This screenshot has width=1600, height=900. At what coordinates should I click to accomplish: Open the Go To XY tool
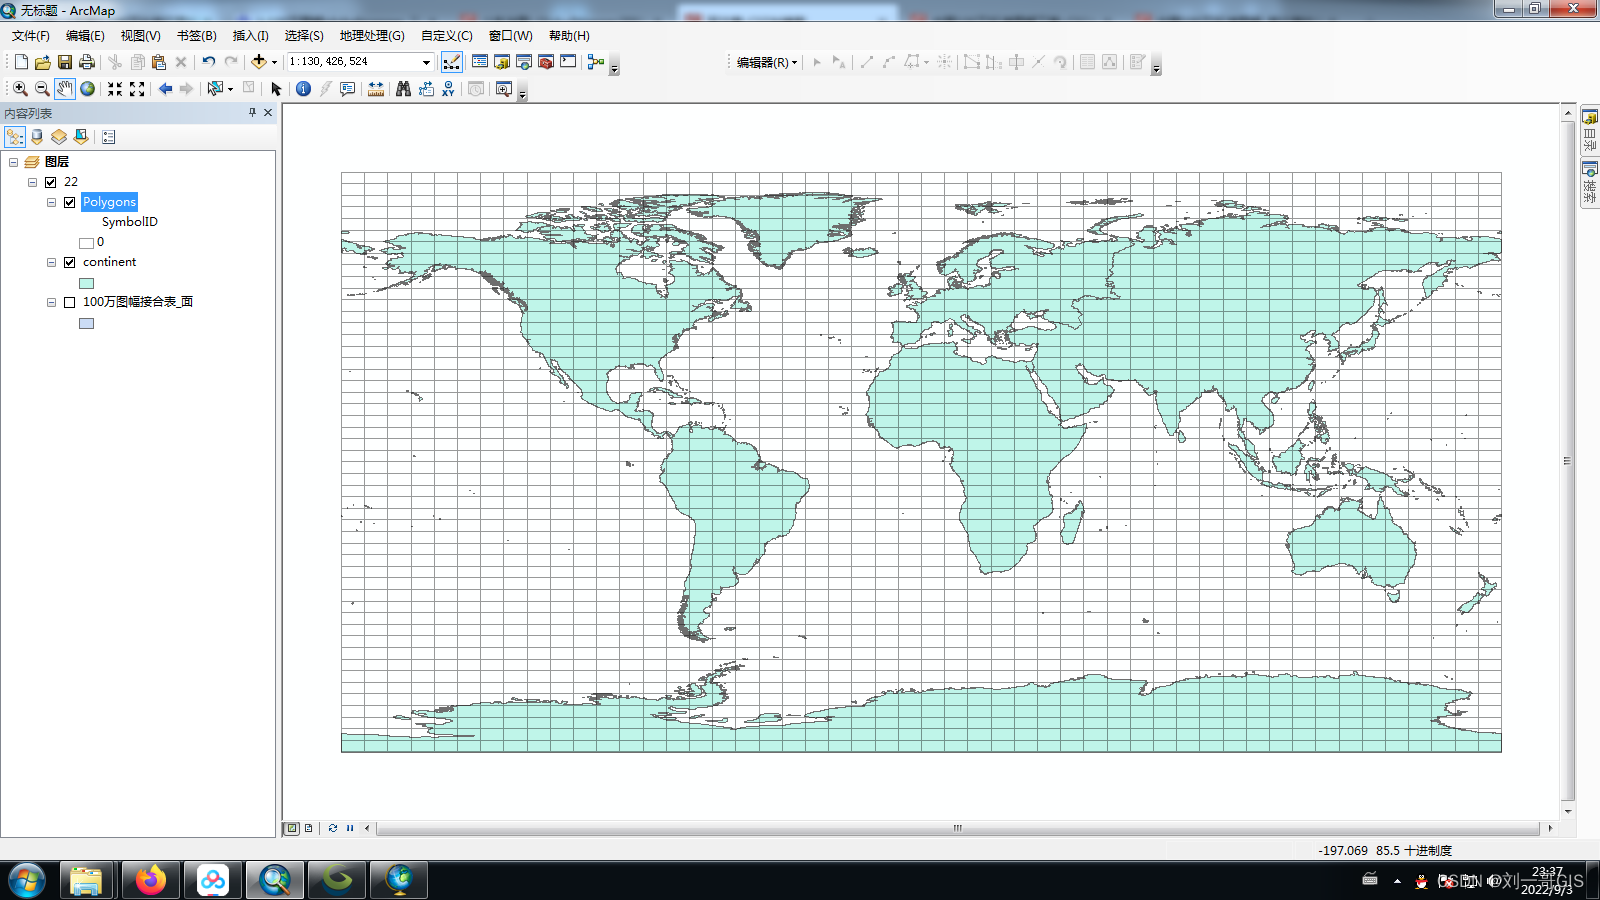pos(448,89)
